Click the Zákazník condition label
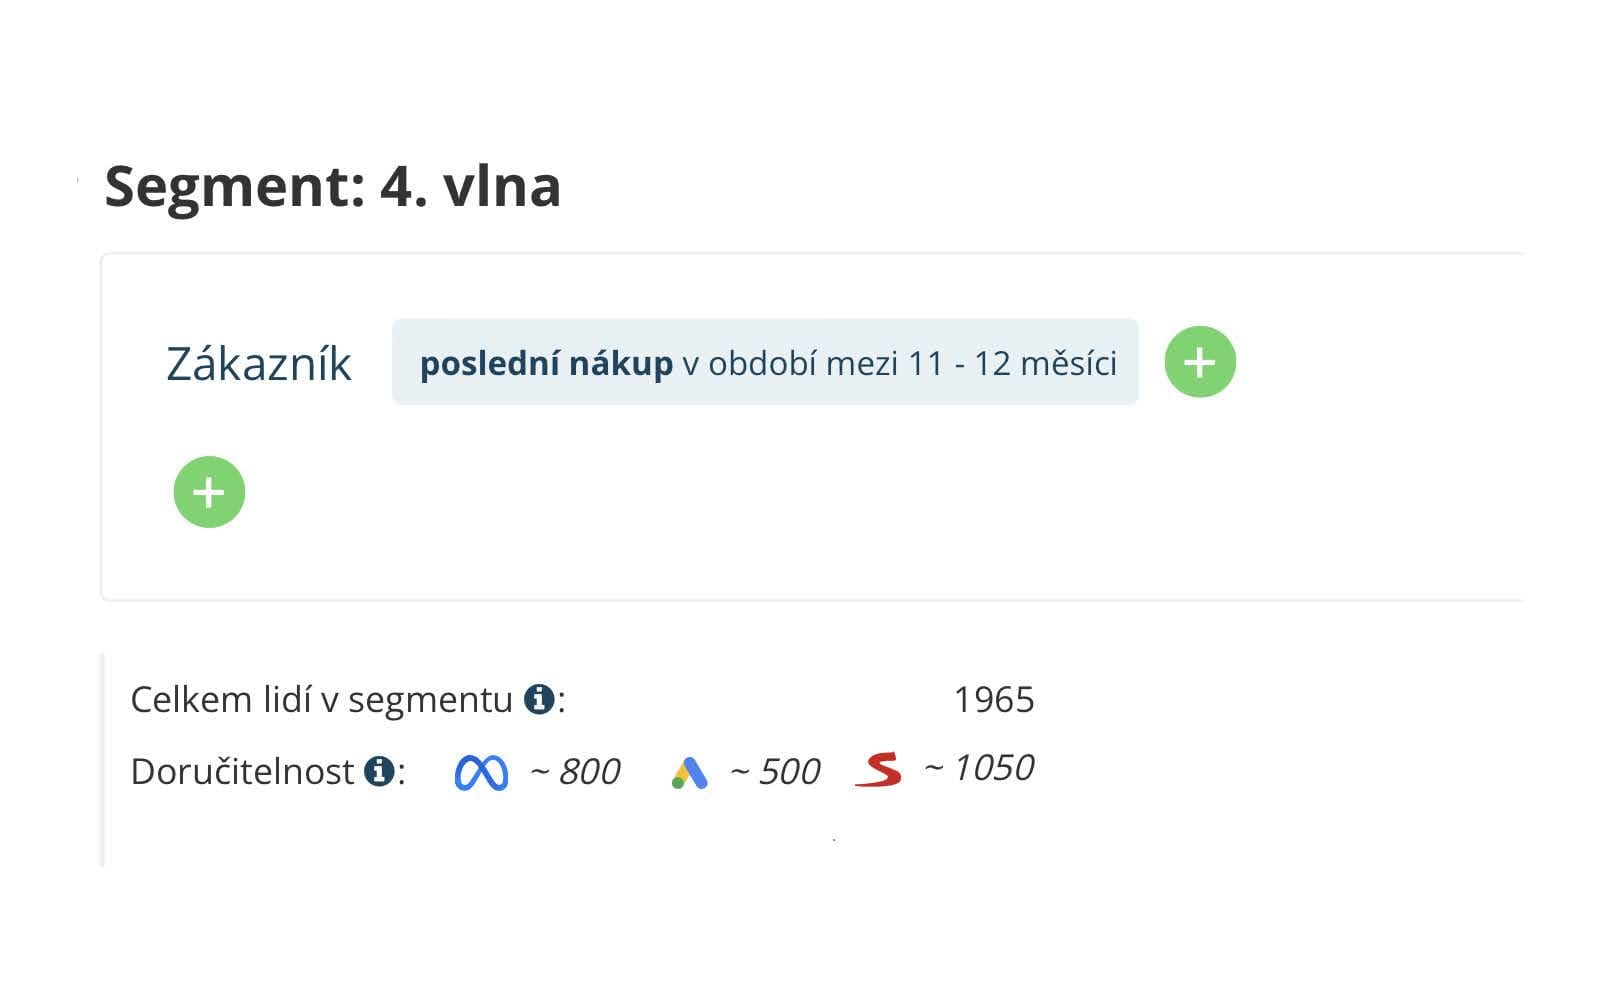 [259, 364]
